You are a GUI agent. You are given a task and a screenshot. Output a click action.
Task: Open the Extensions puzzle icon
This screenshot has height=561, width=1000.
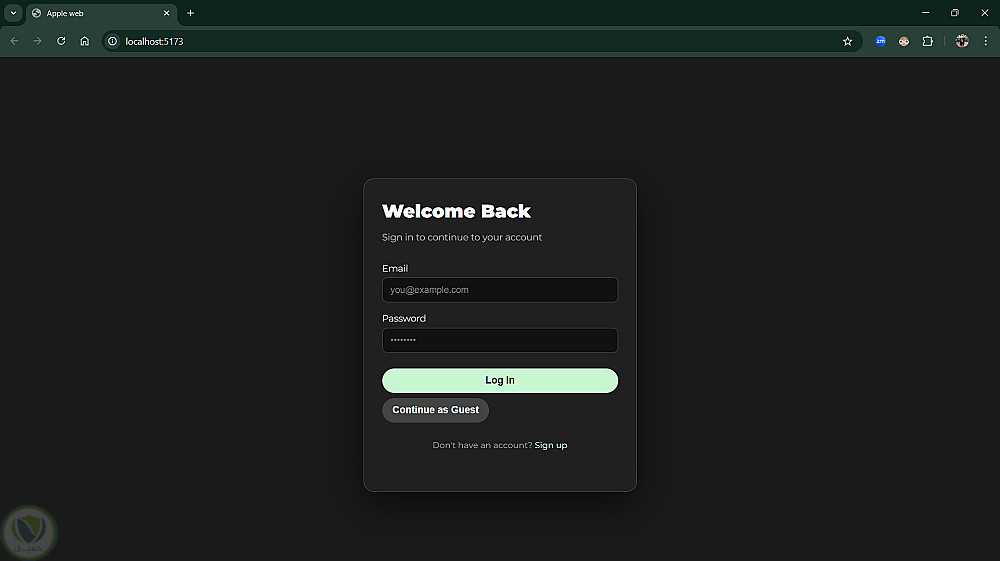pos(927,41)
